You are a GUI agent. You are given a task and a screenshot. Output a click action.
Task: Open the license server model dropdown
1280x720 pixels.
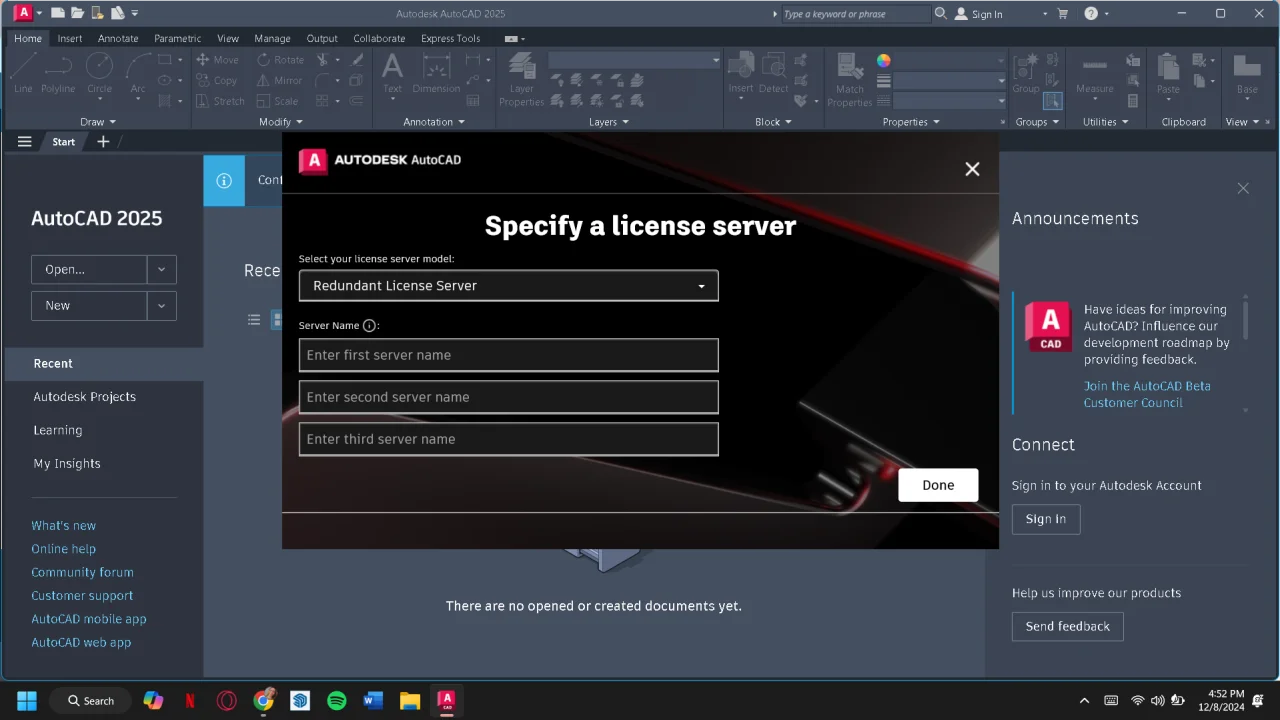pos(508,286)
